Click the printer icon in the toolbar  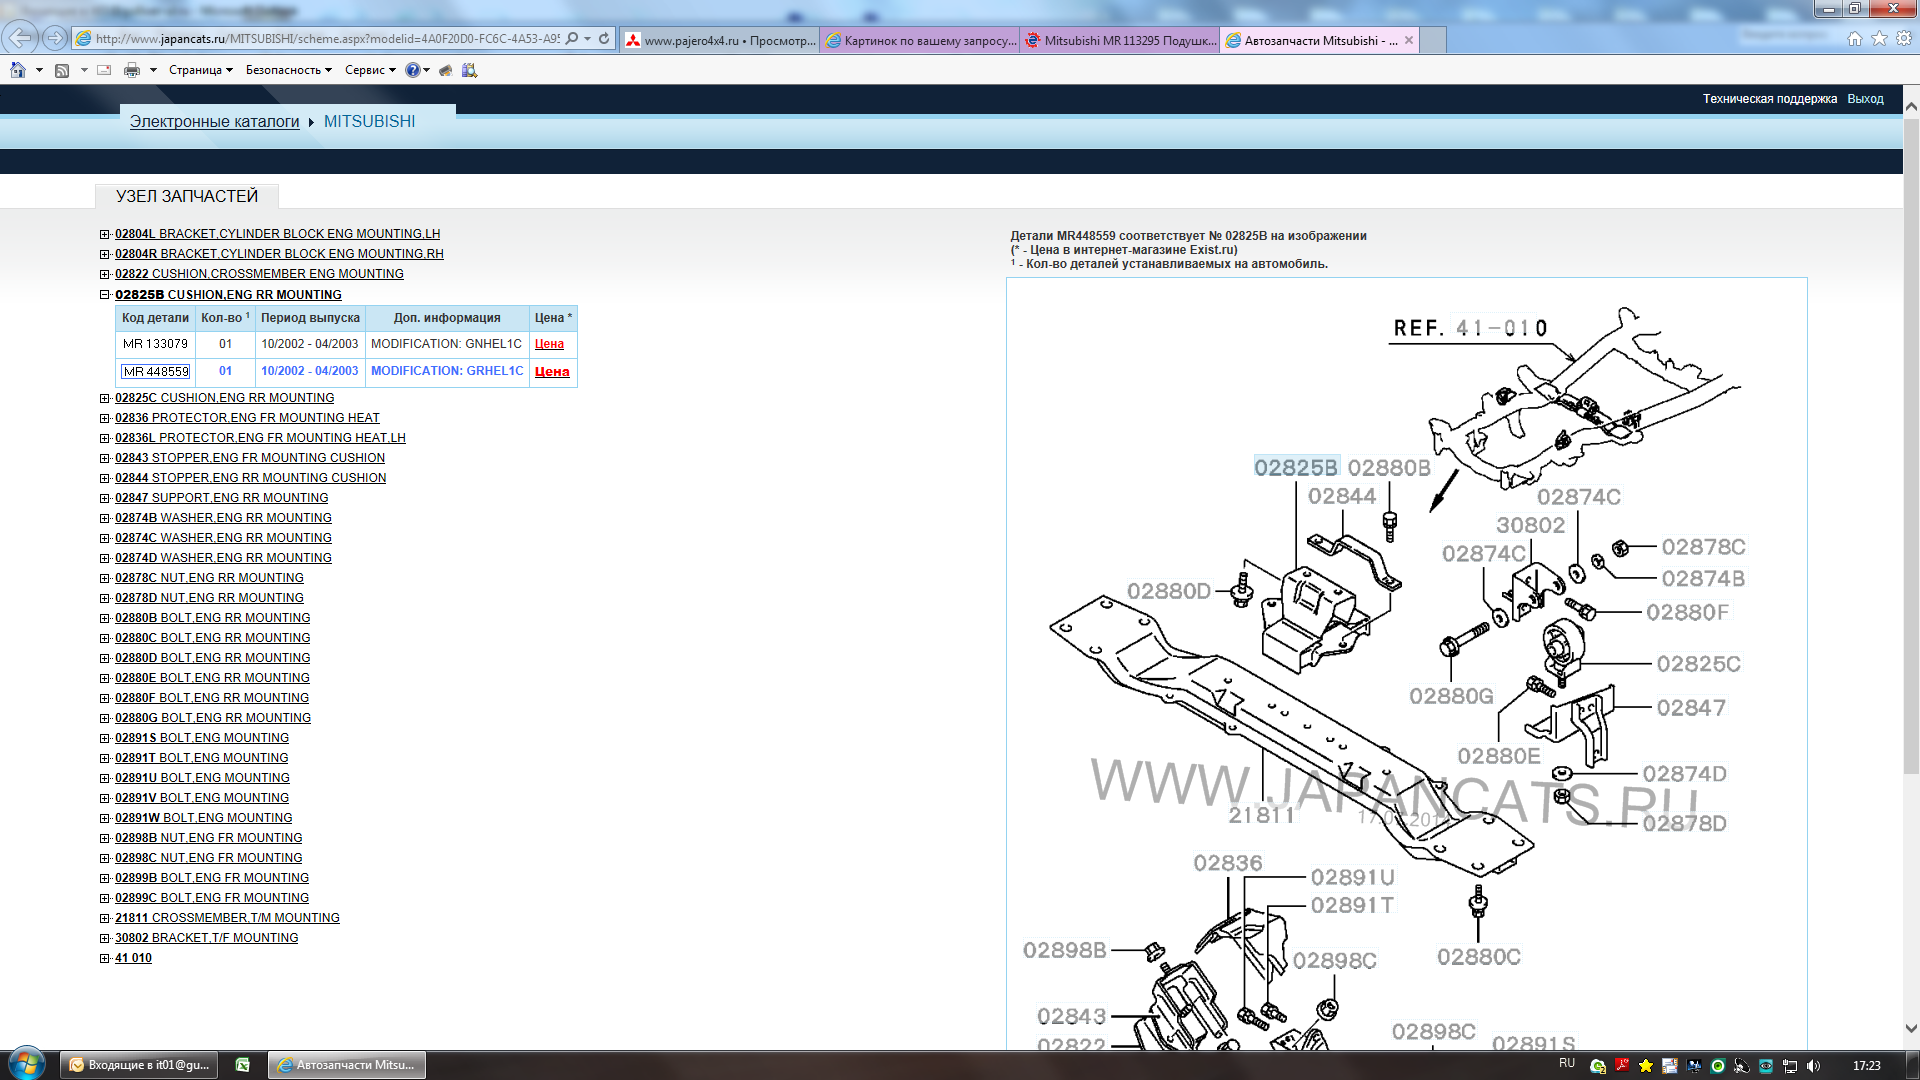point(131,70)
